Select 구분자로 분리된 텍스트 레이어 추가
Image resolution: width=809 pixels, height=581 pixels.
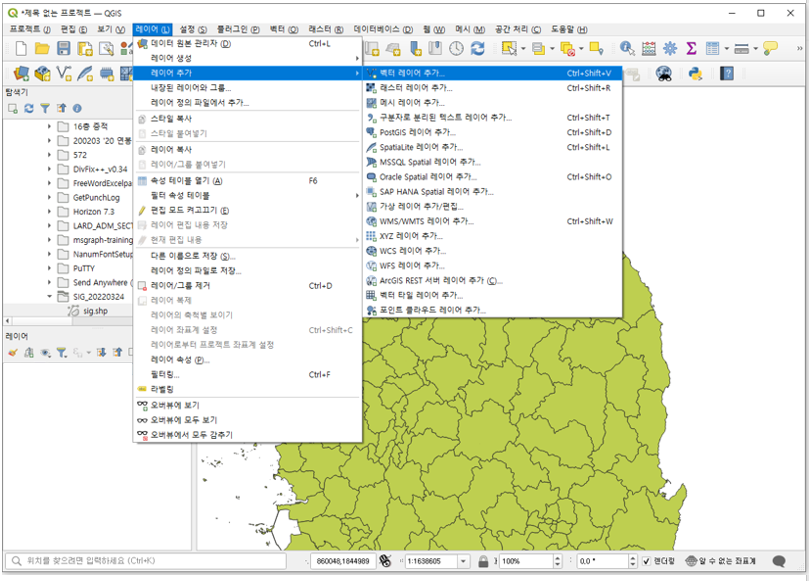(x=493, y=117)
